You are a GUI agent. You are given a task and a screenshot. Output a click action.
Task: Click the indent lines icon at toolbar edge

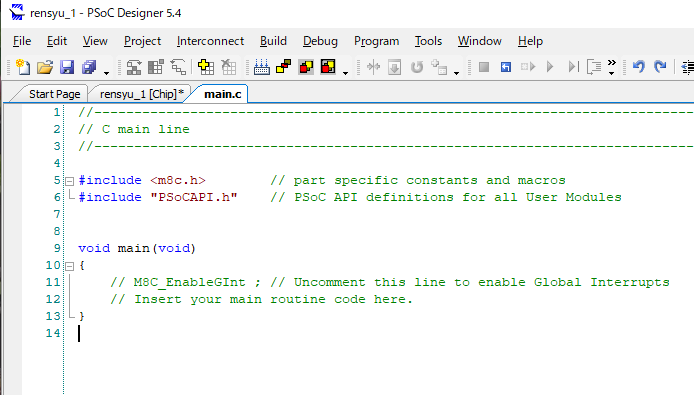pos(687,67)
